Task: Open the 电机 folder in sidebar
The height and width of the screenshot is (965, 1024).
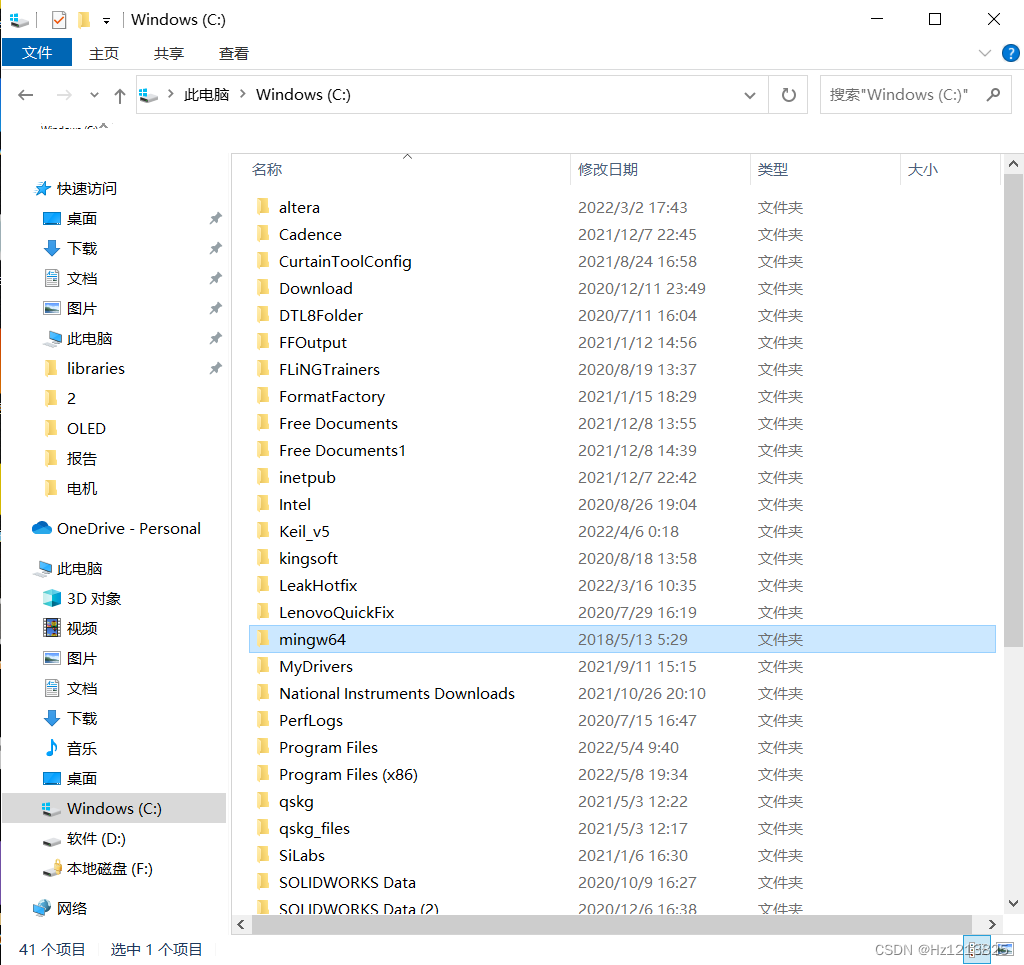Action: [82, 489]
